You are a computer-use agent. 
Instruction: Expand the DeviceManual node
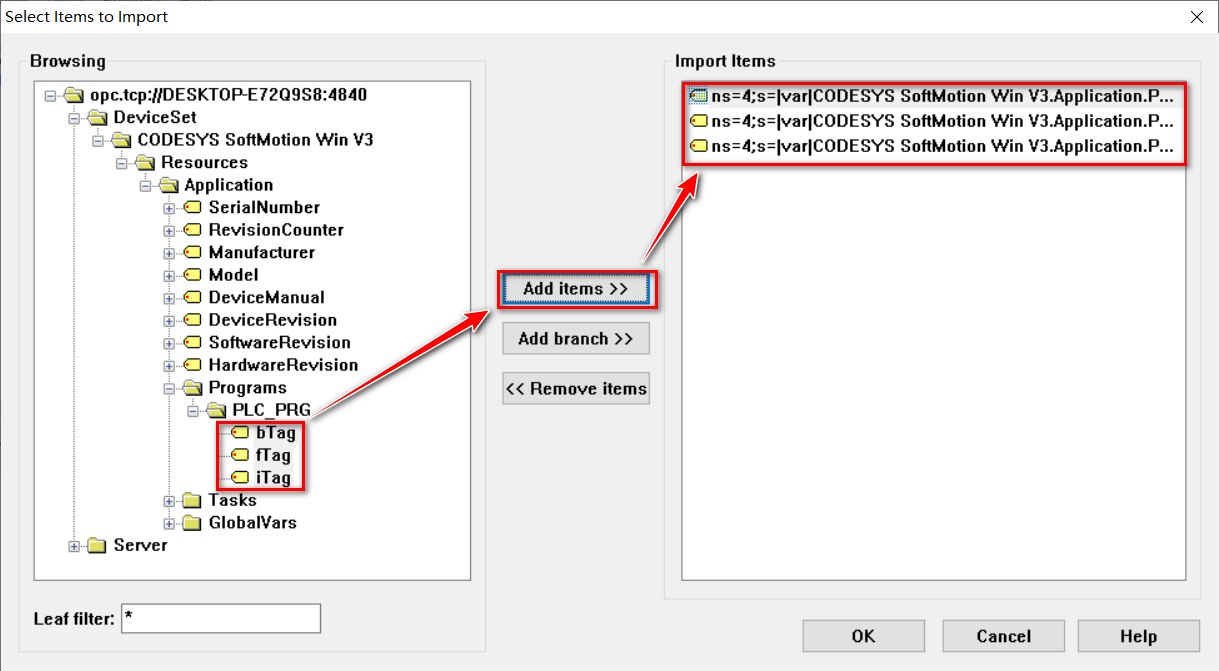(169, 298)
